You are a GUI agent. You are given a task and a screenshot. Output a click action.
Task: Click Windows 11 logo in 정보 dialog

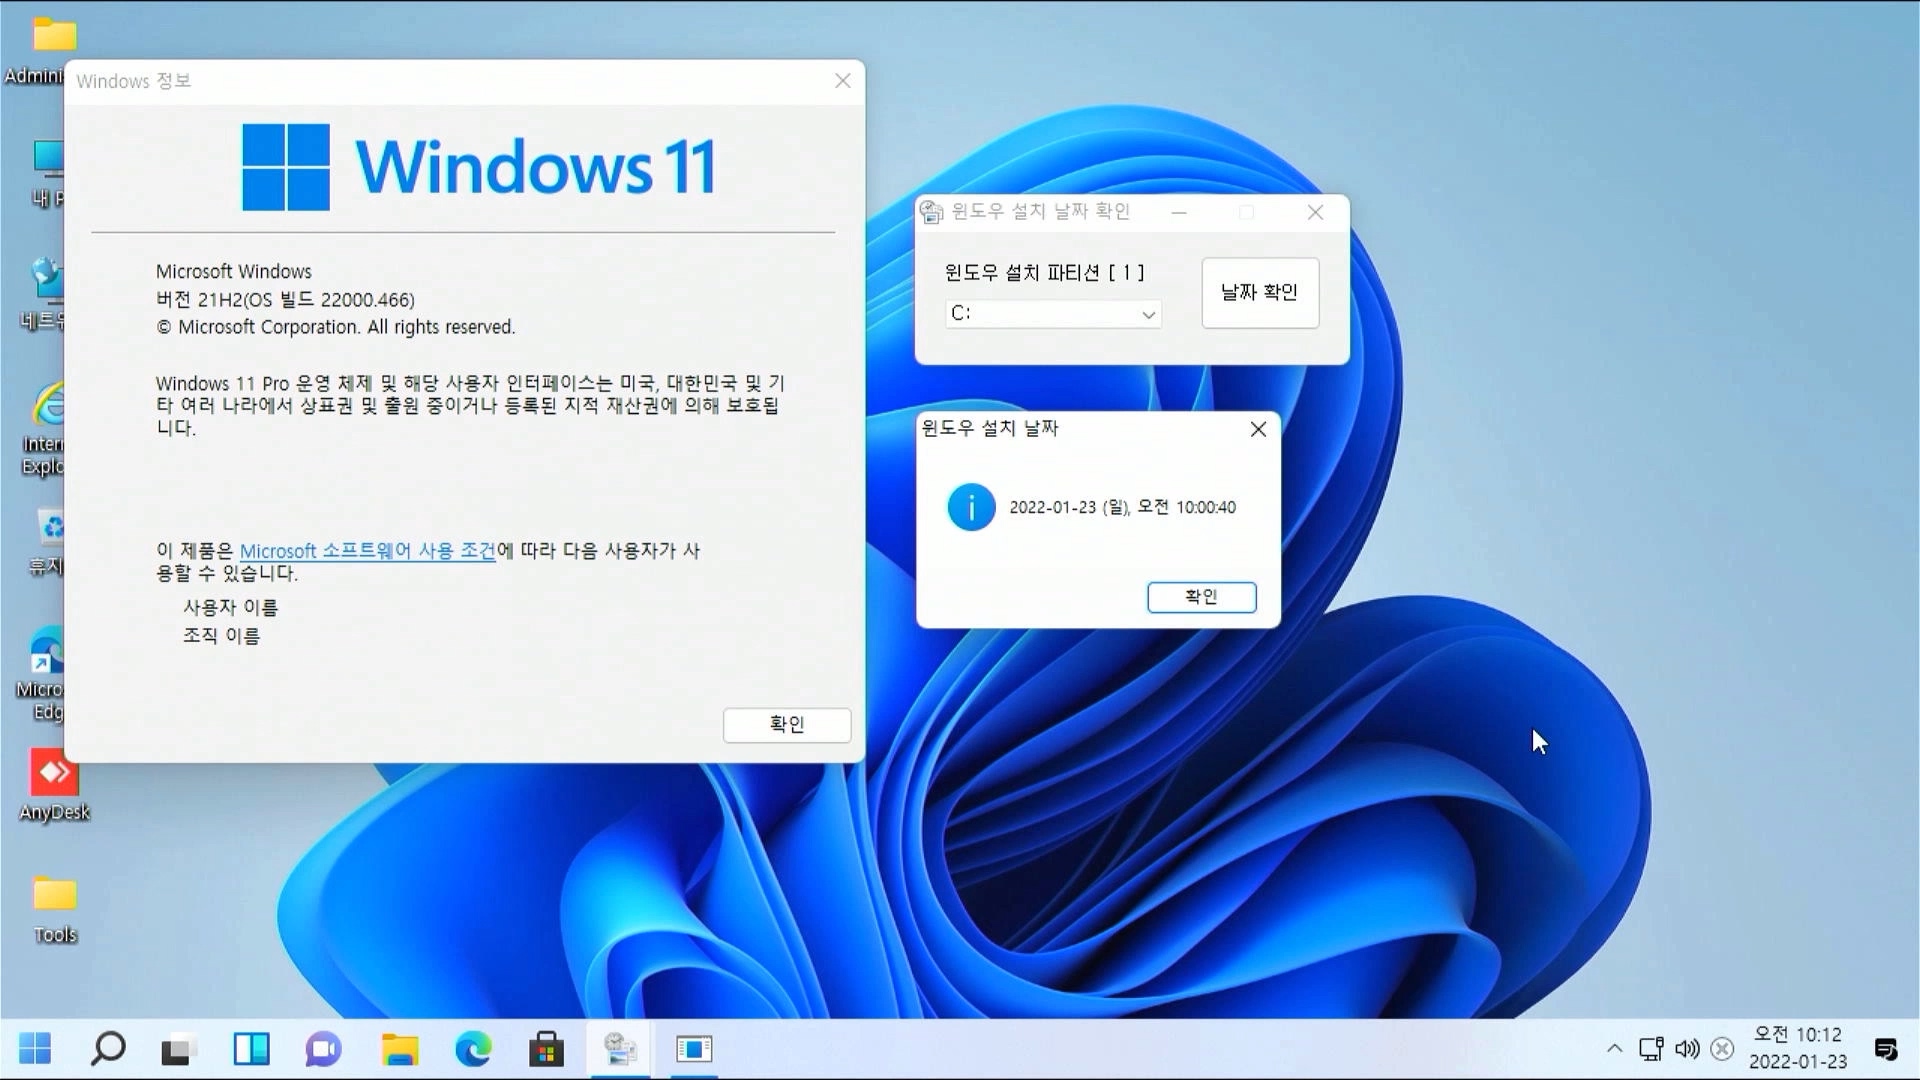pyautogui.click(x=479, y=167)
